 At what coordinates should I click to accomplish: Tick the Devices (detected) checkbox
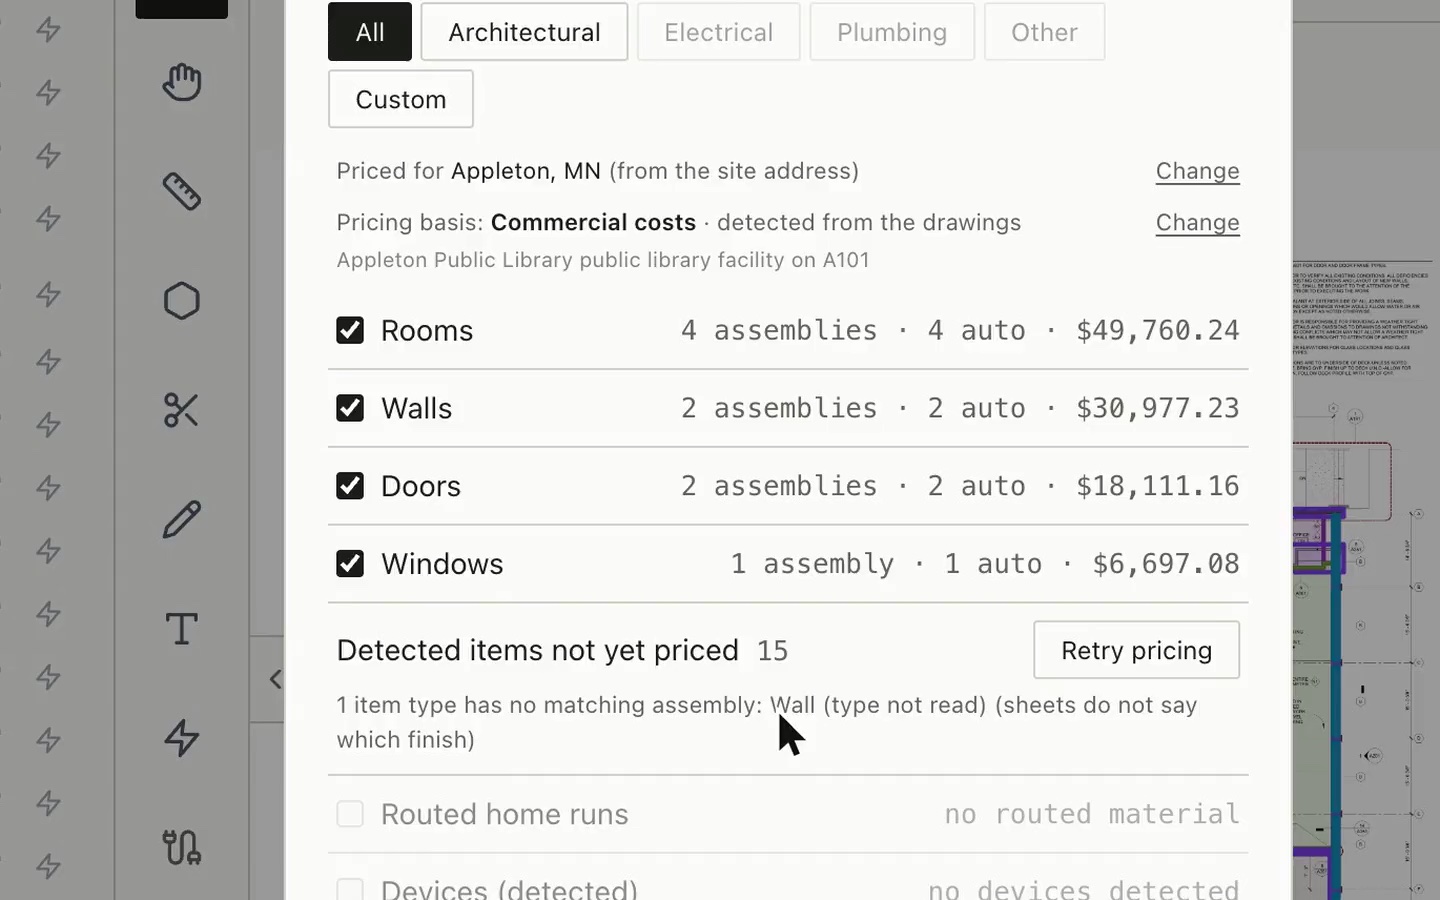pyautogui.click(x=350, y=890)
